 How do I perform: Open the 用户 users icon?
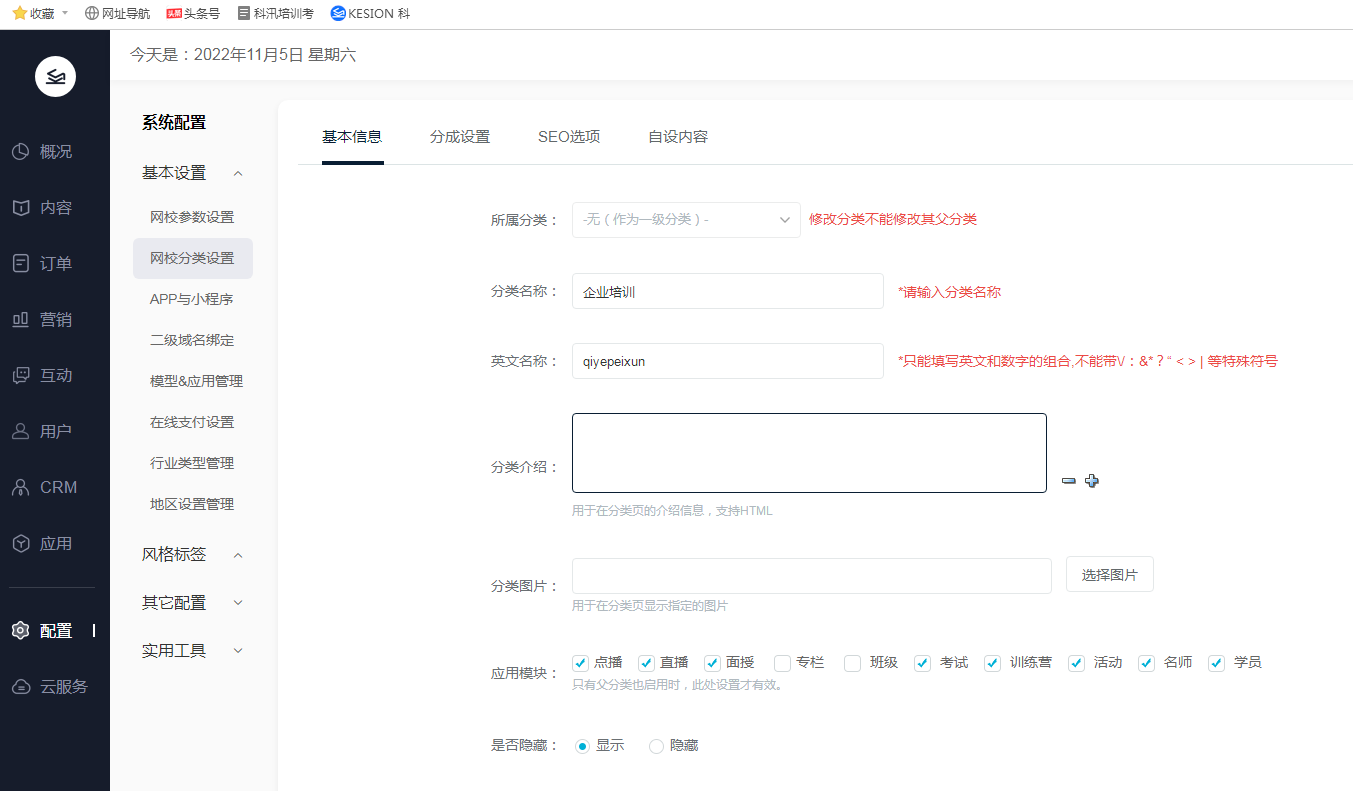20,432
